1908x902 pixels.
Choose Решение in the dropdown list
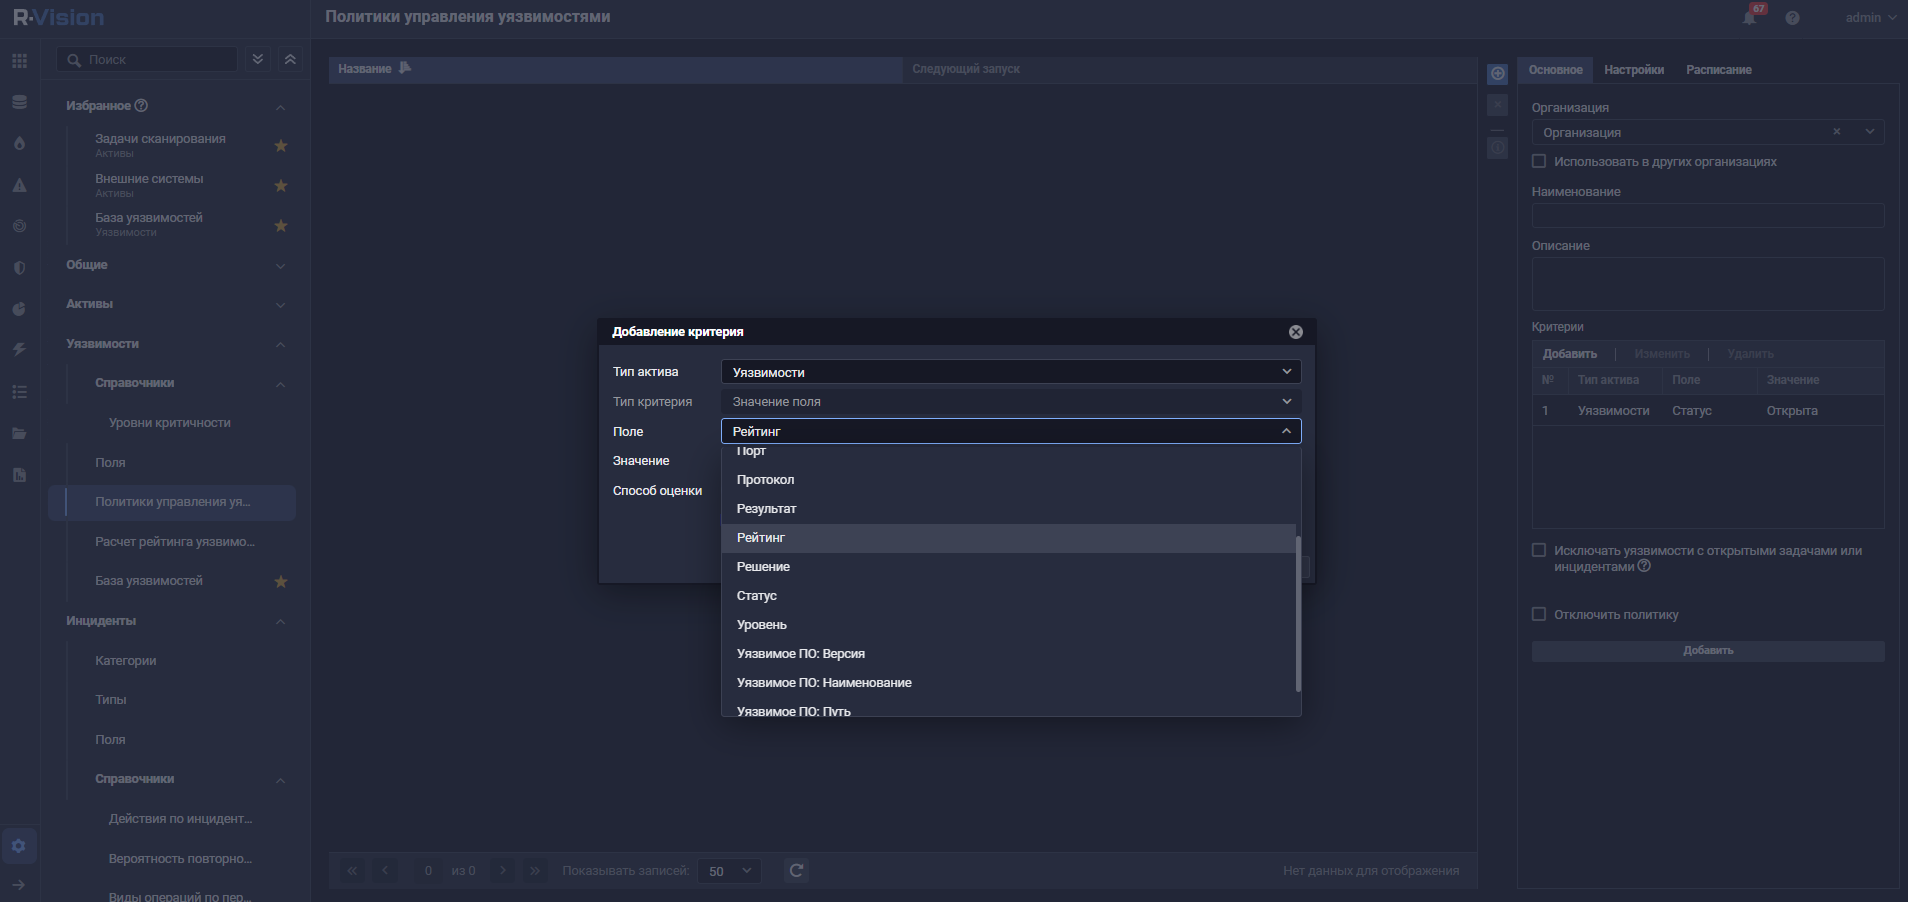[x=1008, y=567]
